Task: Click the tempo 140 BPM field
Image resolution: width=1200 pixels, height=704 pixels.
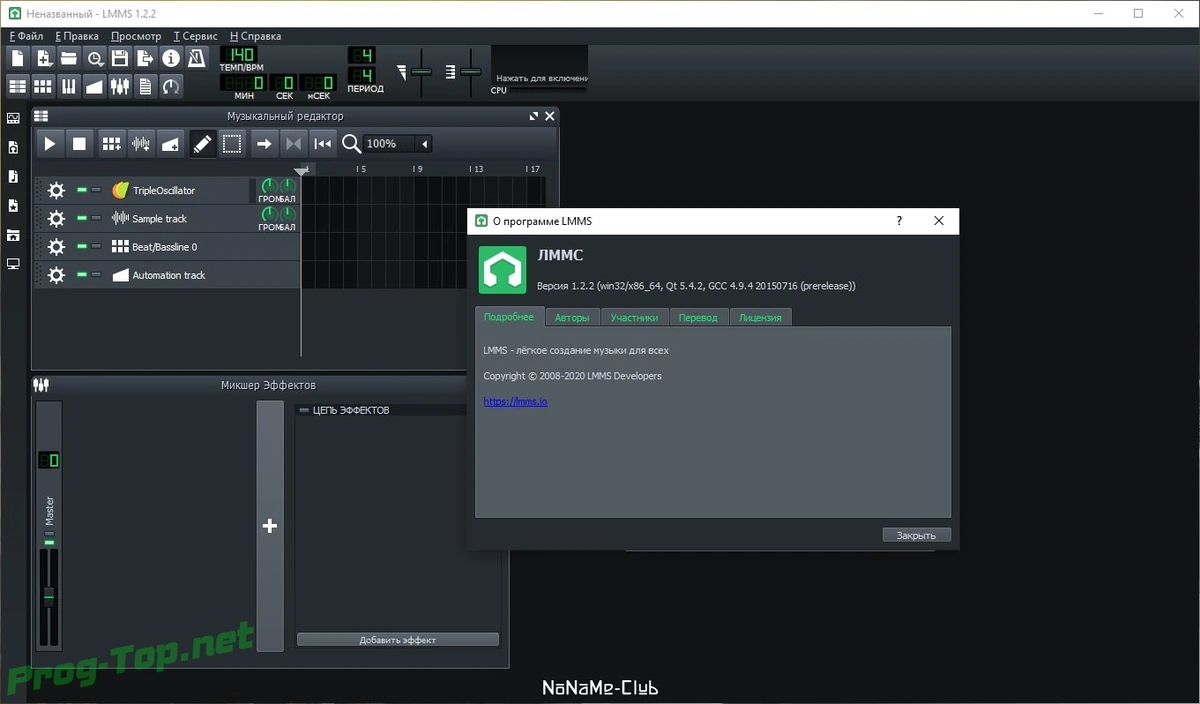Action: (239, 54)
